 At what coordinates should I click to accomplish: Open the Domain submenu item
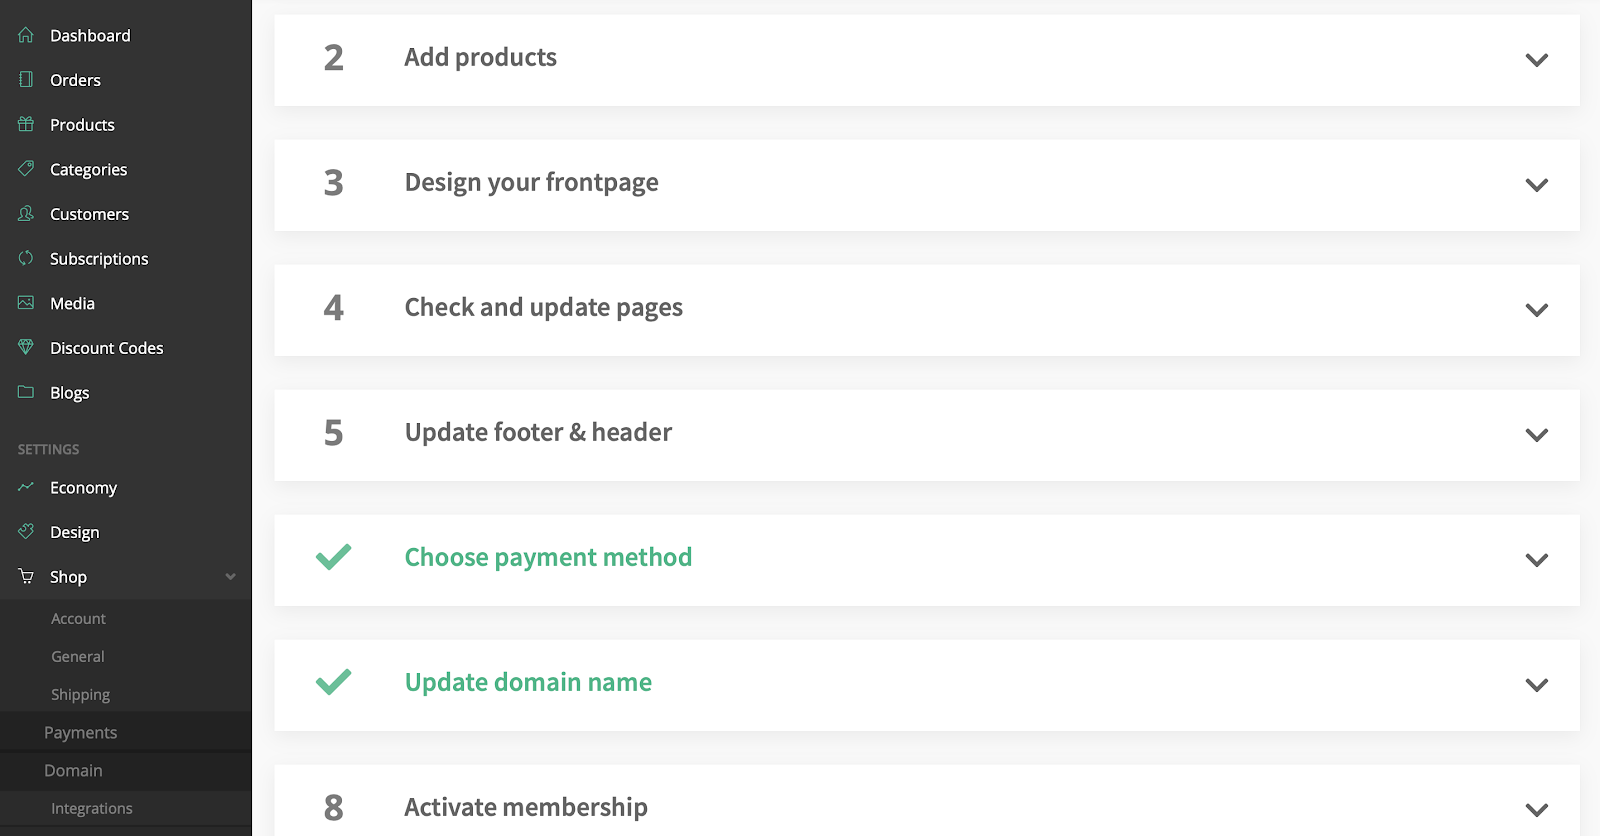coord(73,771)
